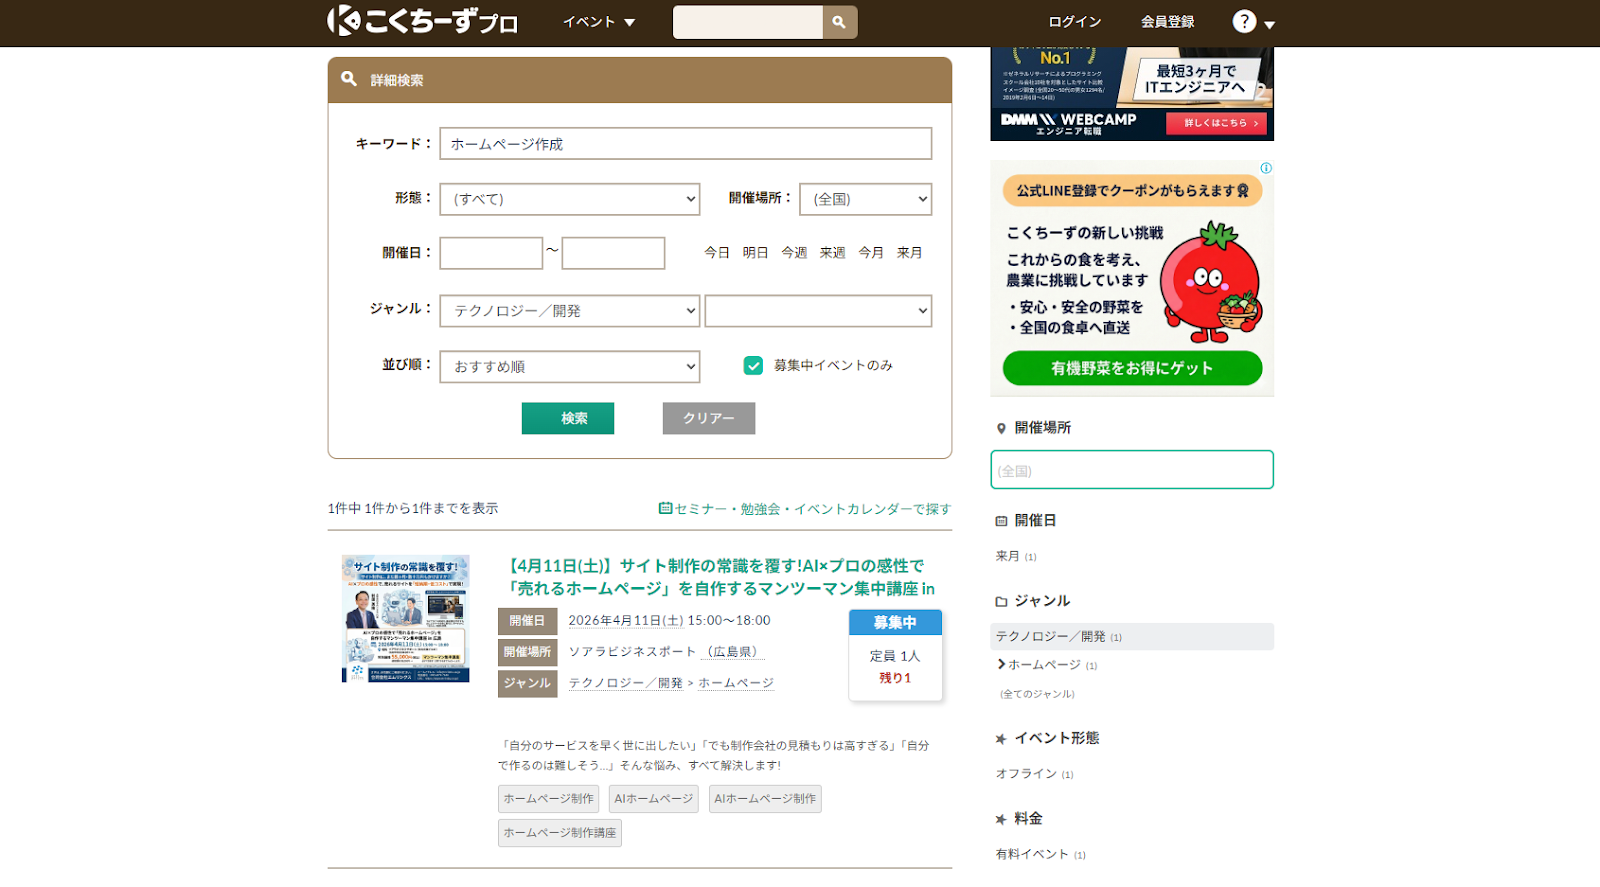Select 来週 date shortcut
This screenshot has width=1600, height=887.
833,253
